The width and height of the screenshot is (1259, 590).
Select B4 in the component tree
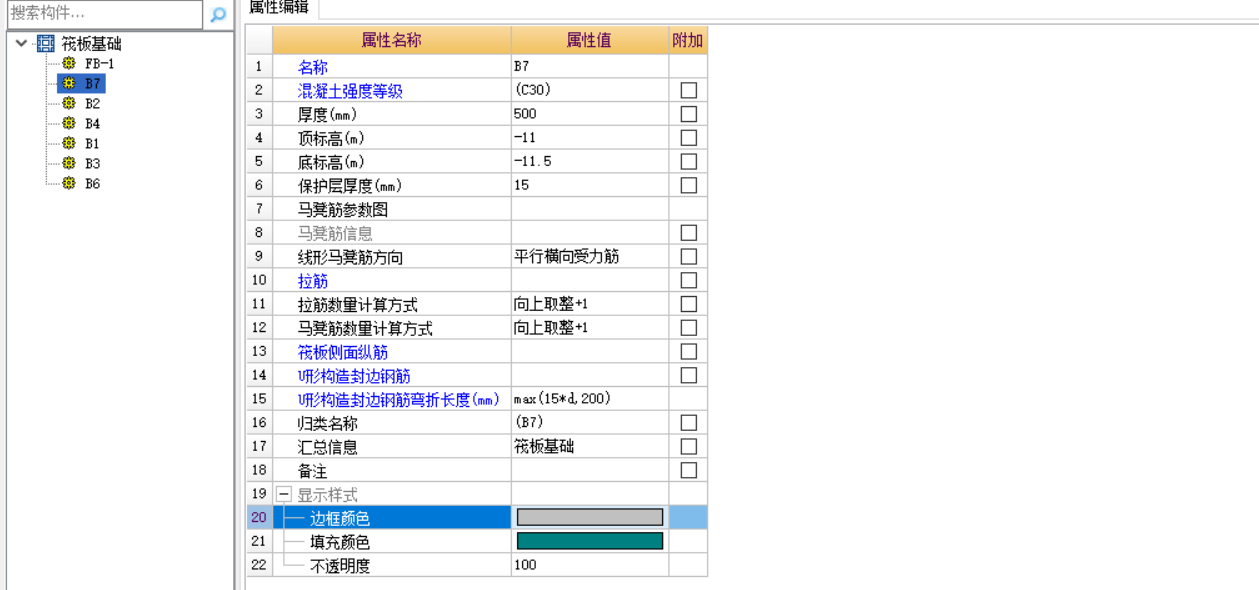[92, 123]
